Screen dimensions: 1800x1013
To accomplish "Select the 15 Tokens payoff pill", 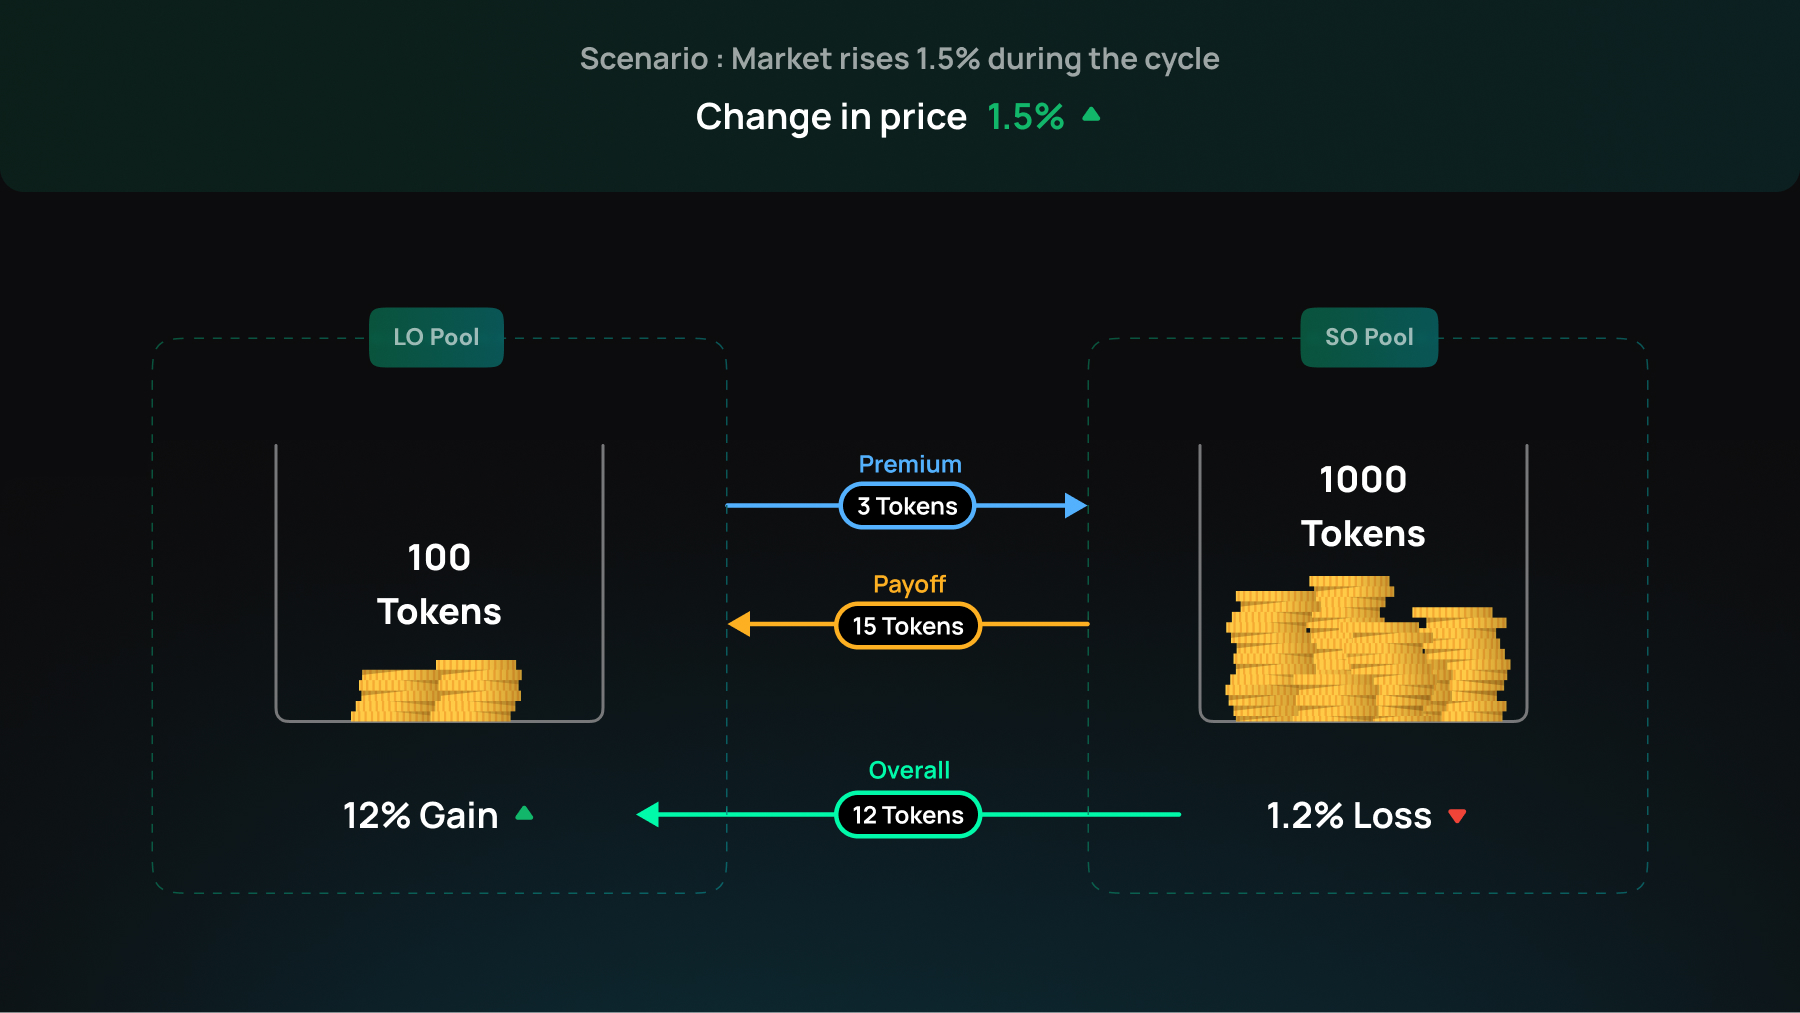I will coord(907,626).
